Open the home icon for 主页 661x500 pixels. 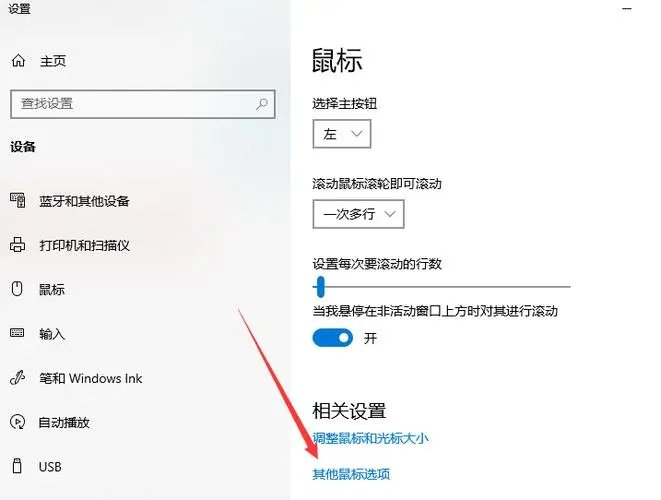pos(18,61)
